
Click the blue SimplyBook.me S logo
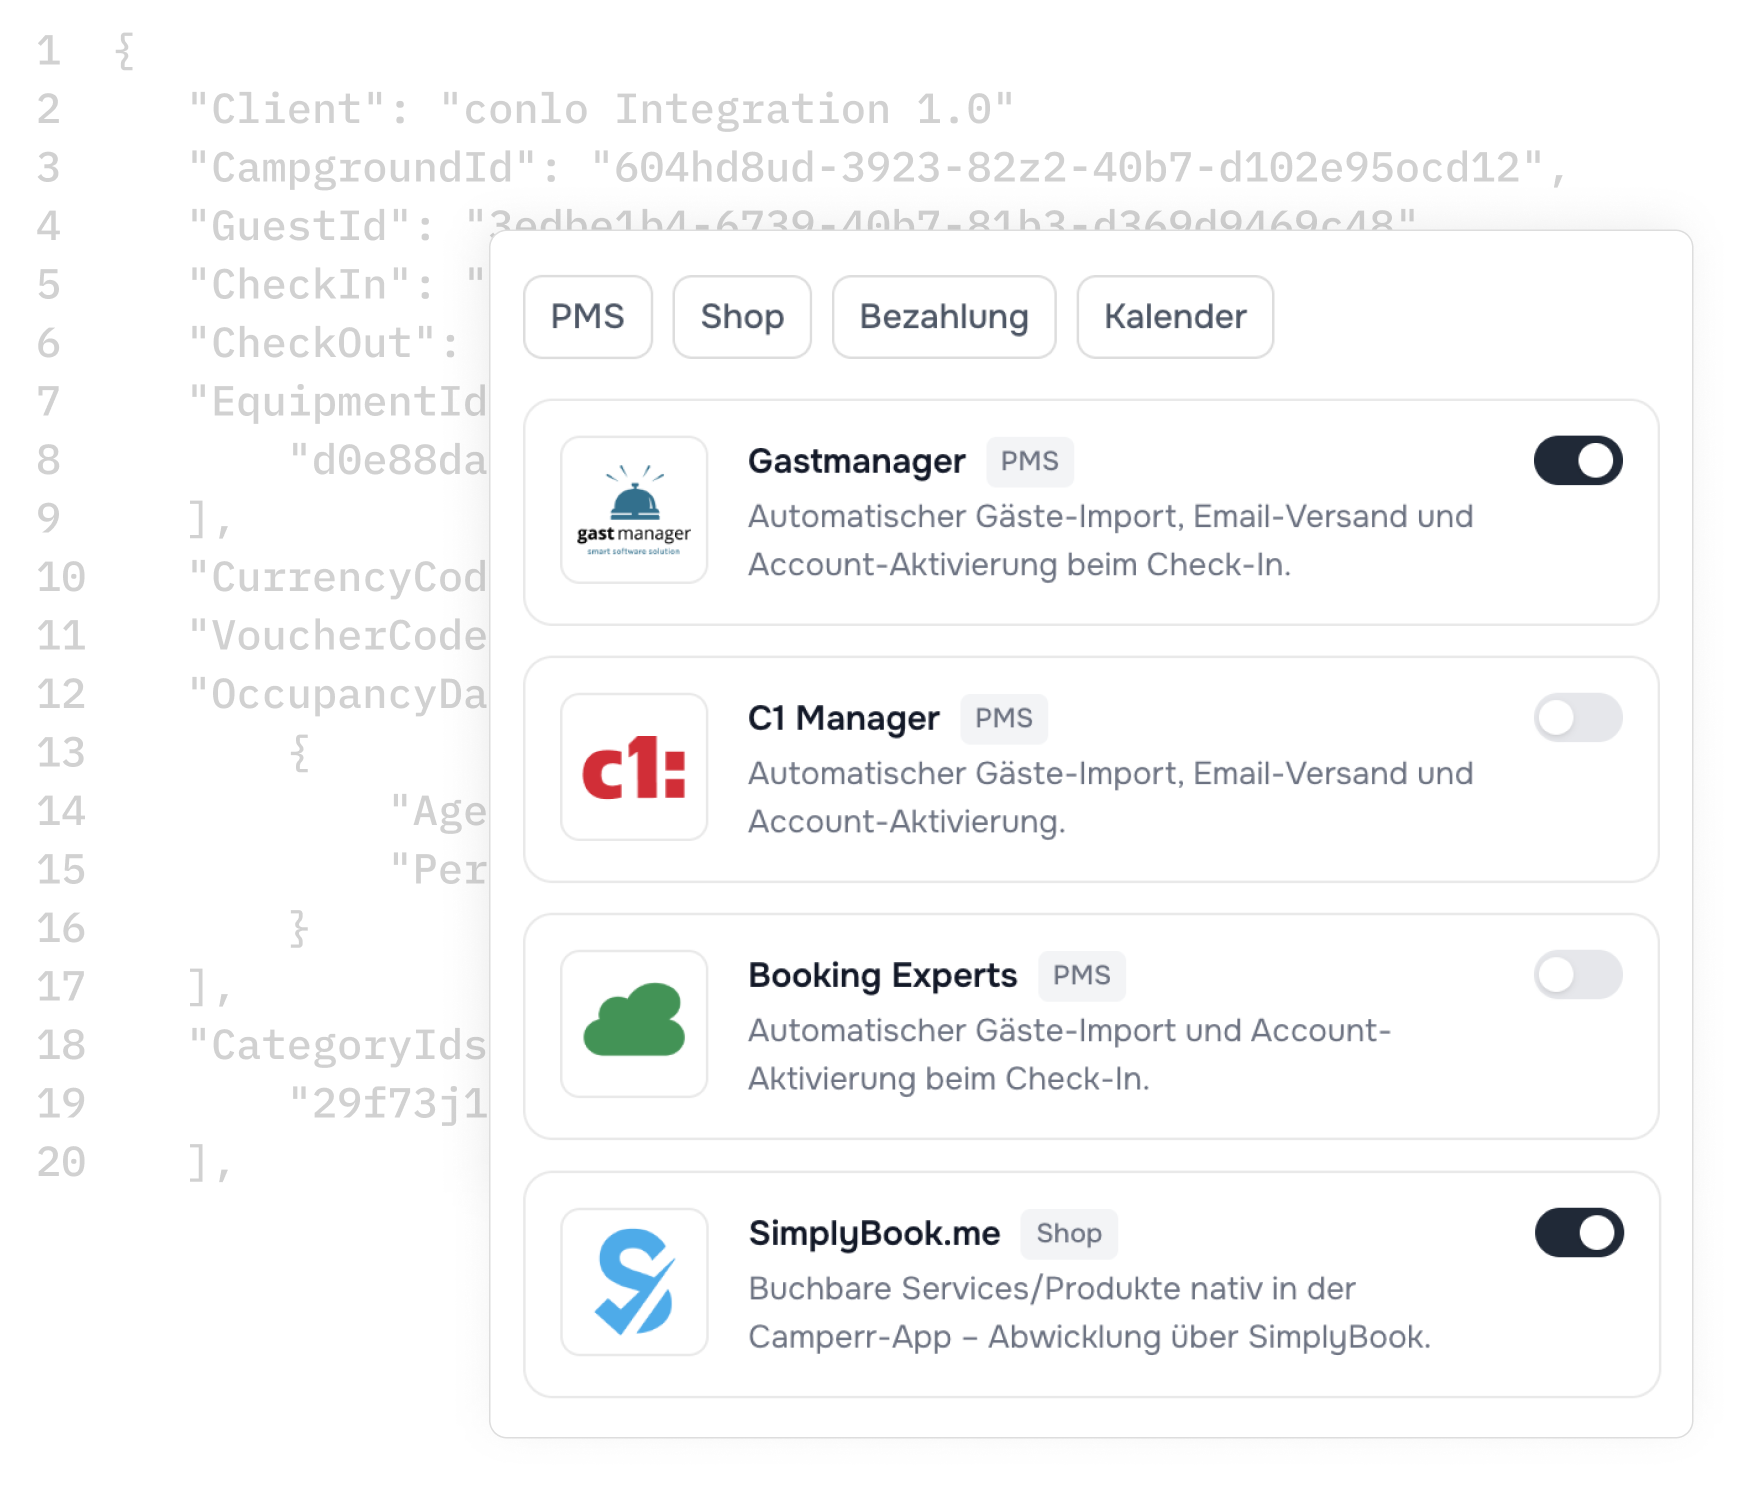coord(634,1282)
